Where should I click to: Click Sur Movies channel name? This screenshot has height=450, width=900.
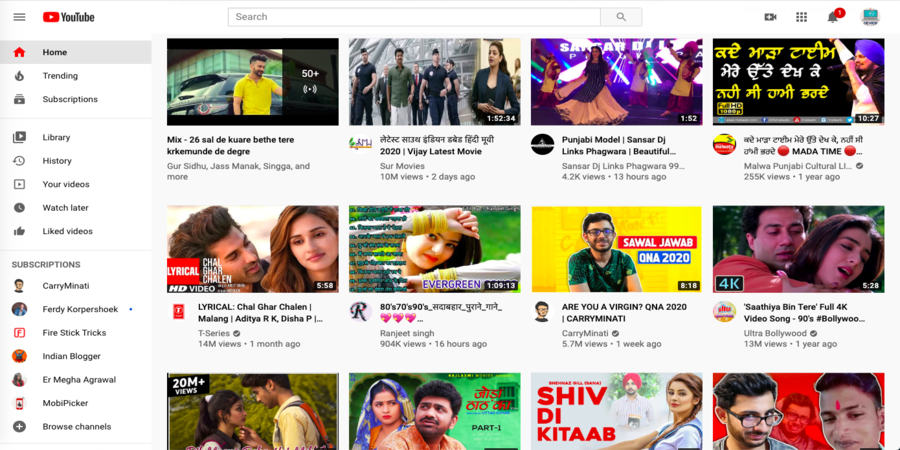(402, 166)
